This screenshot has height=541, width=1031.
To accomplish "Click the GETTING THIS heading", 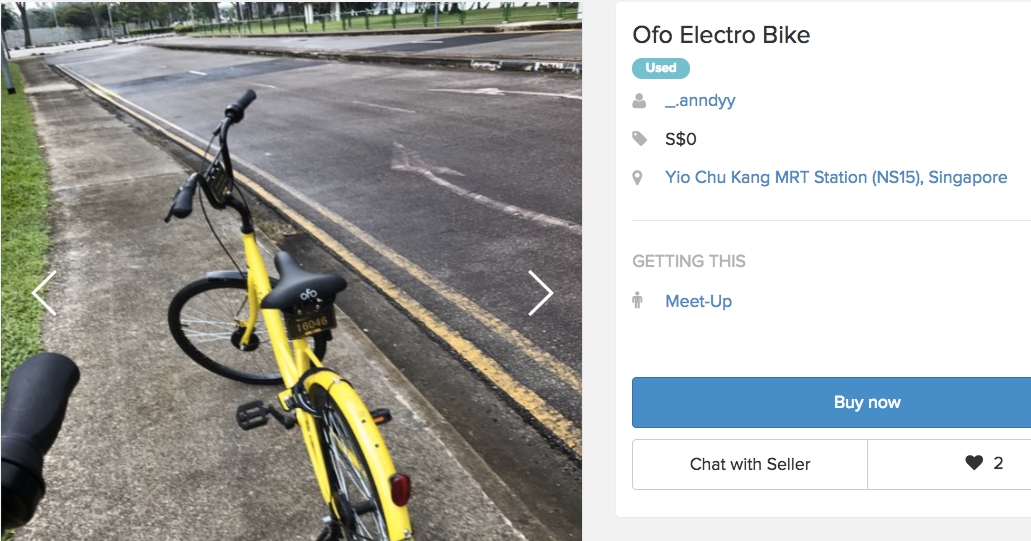I will point(689,261).
